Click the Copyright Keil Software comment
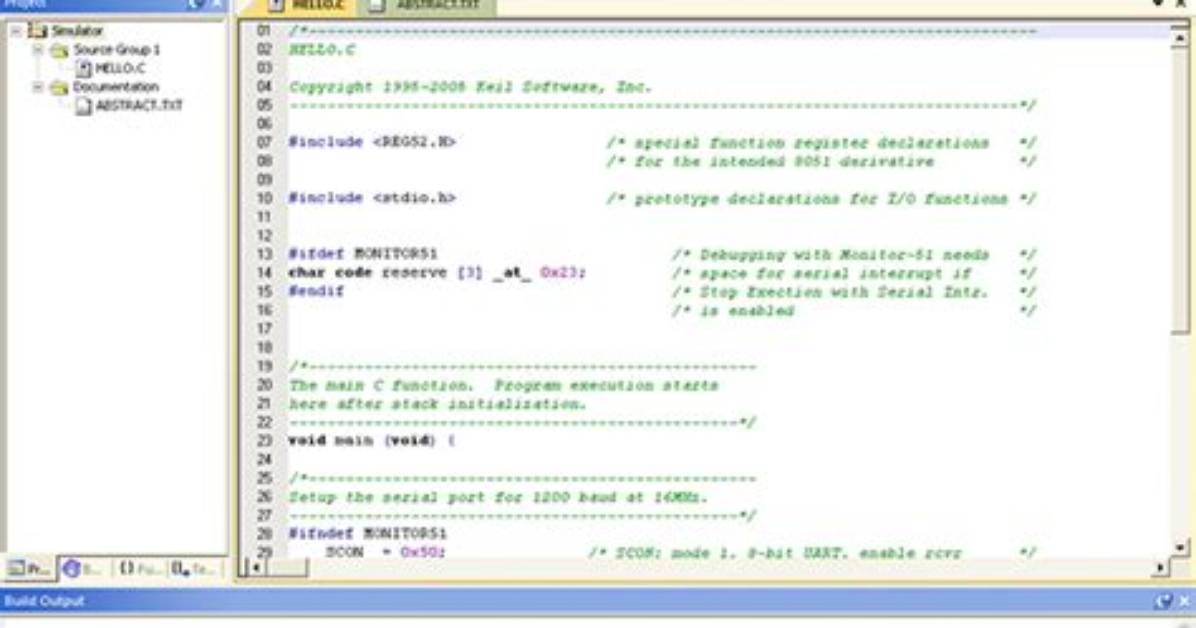 471,87
